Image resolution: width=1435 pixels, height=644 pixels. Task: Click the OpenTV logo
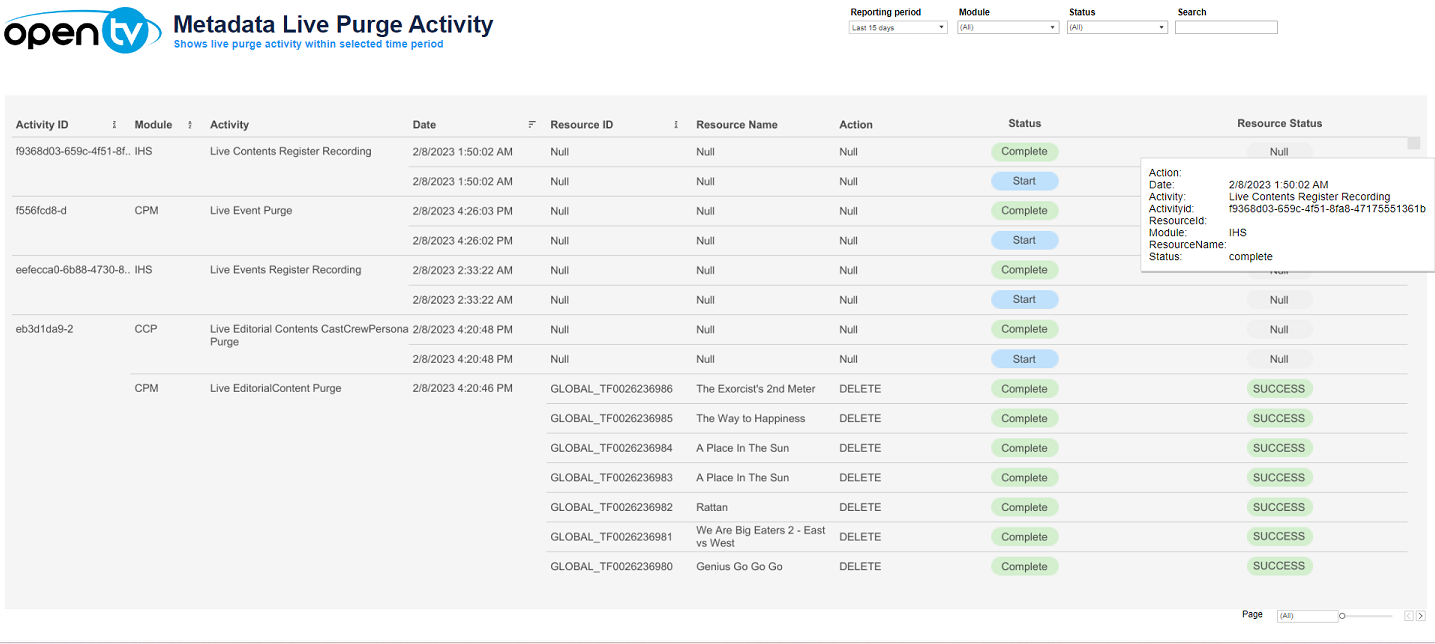pyautogui.click(x=82, y=33)
